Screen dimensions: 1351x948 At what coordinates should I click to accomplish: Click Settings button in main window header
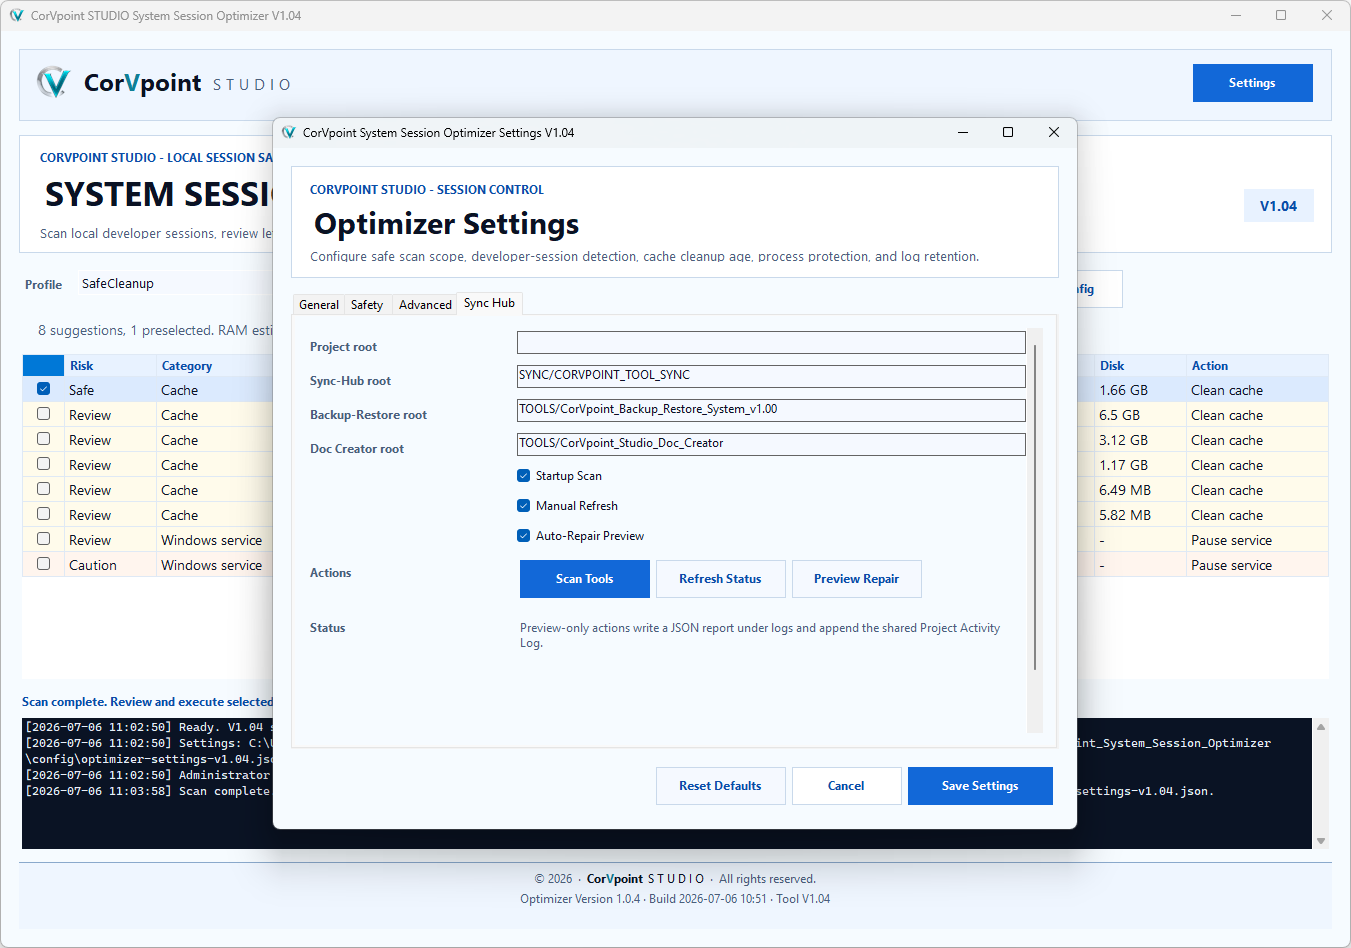(1252, 83)
